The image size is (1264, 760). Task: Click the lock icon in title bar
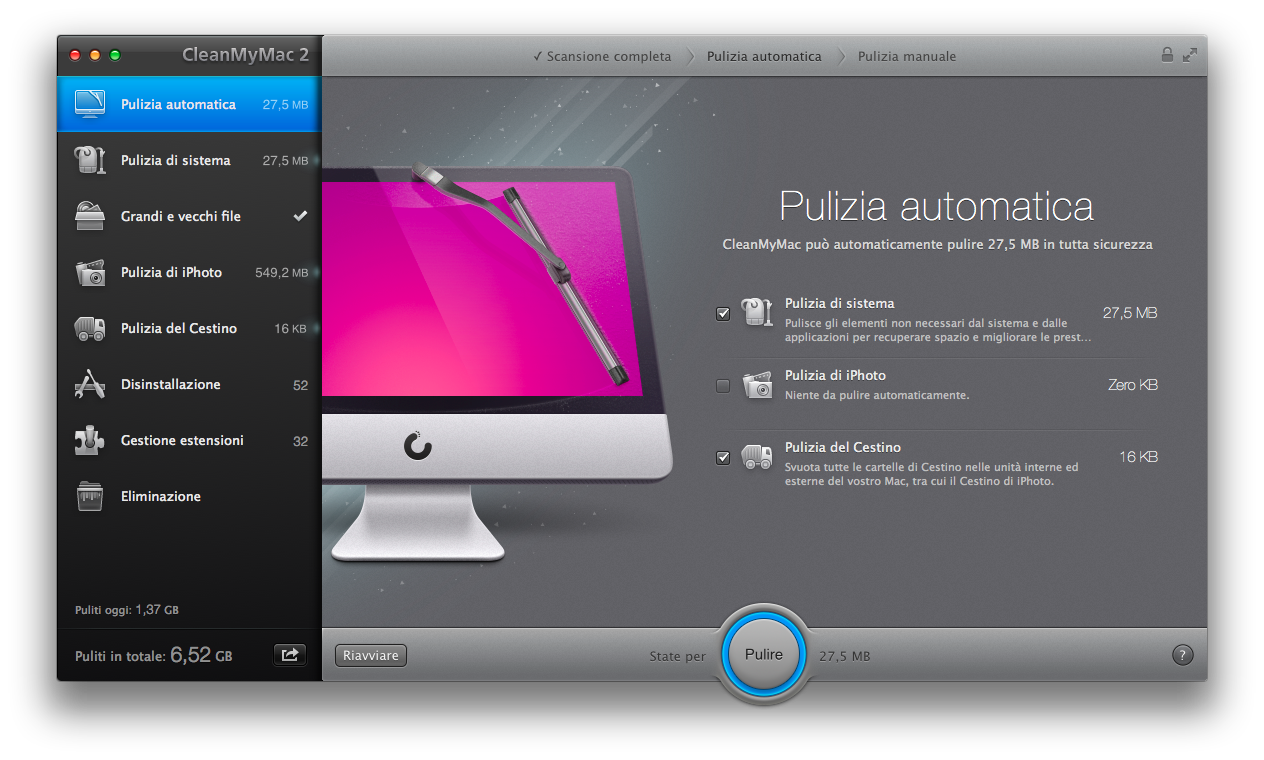tap(1167, 55)
